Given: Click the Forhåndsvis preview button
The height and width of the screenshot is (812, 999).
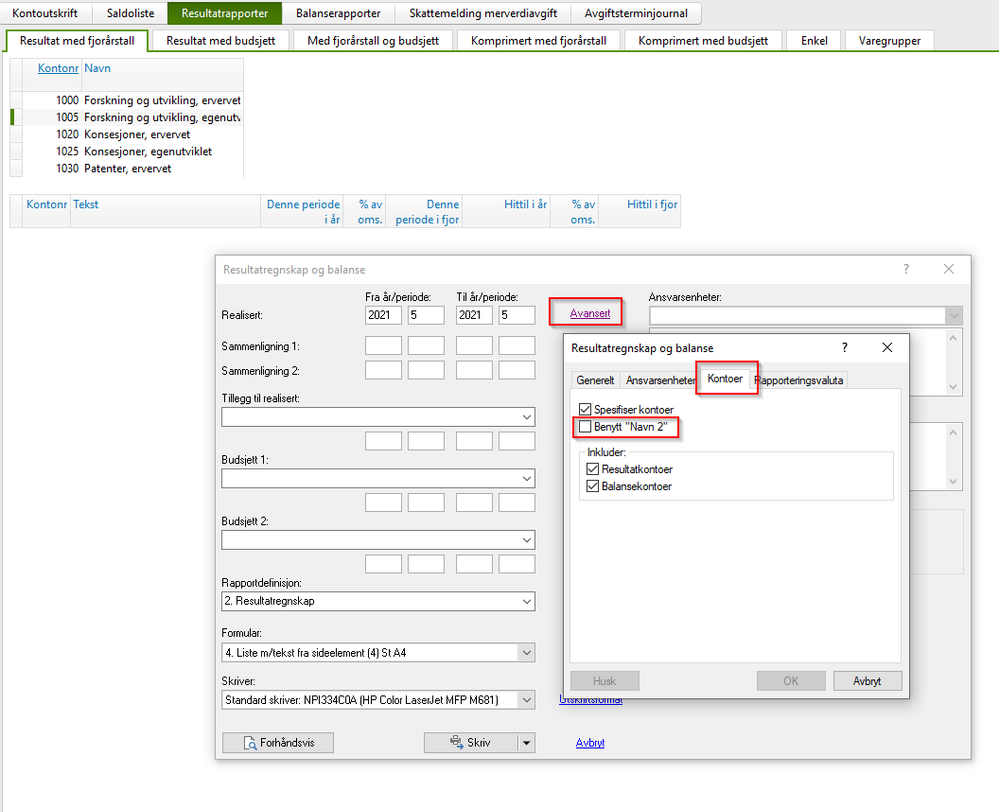Looking at the screenshot, I should tap(278, 743).
